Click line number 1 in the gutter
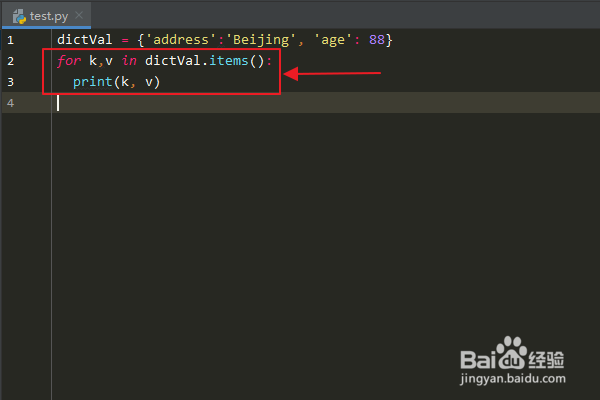Screen dimensions: 600x400 coord(10,40)
